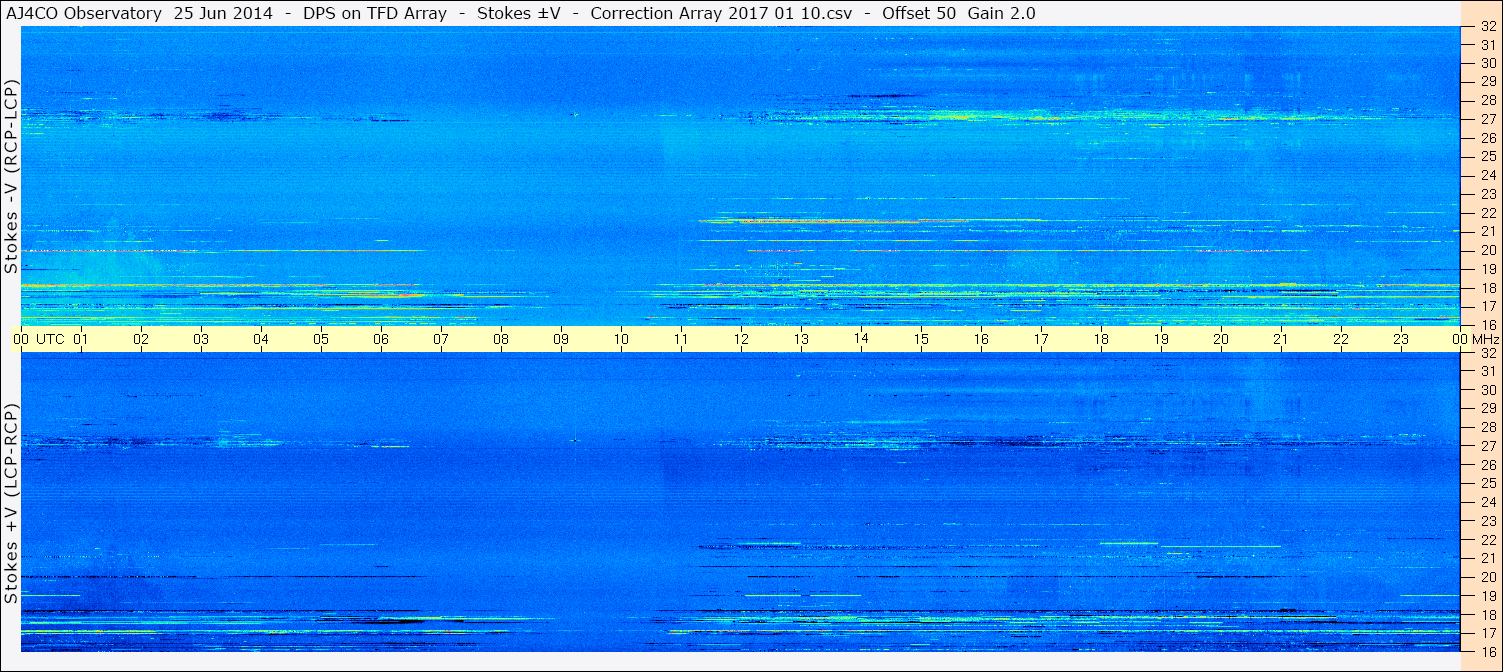Viewport: 1503px width, 672px height.
Task: Pick the 06 hour label on UTC axis
Action: (x=381, y=339)
